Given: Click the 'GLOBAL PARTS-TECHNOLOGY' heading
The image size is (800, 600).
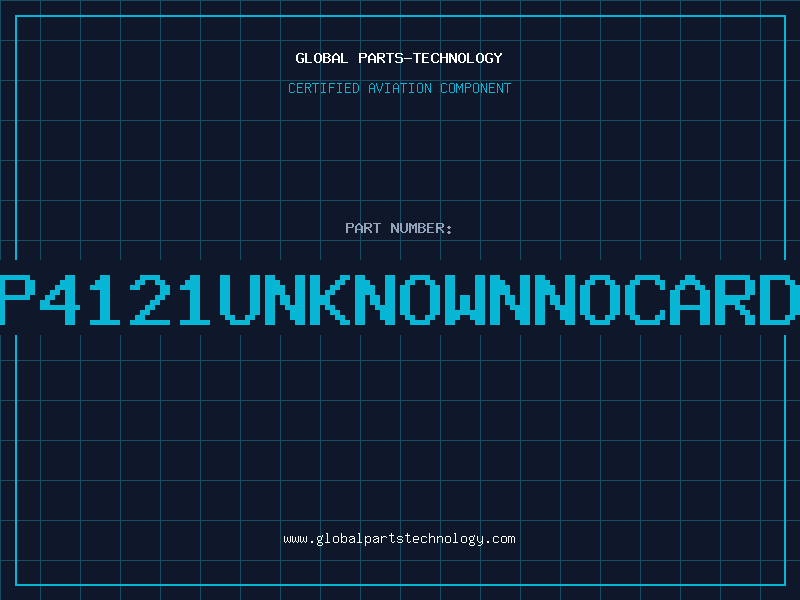Looking at the screenshot, I should point(399,58).
